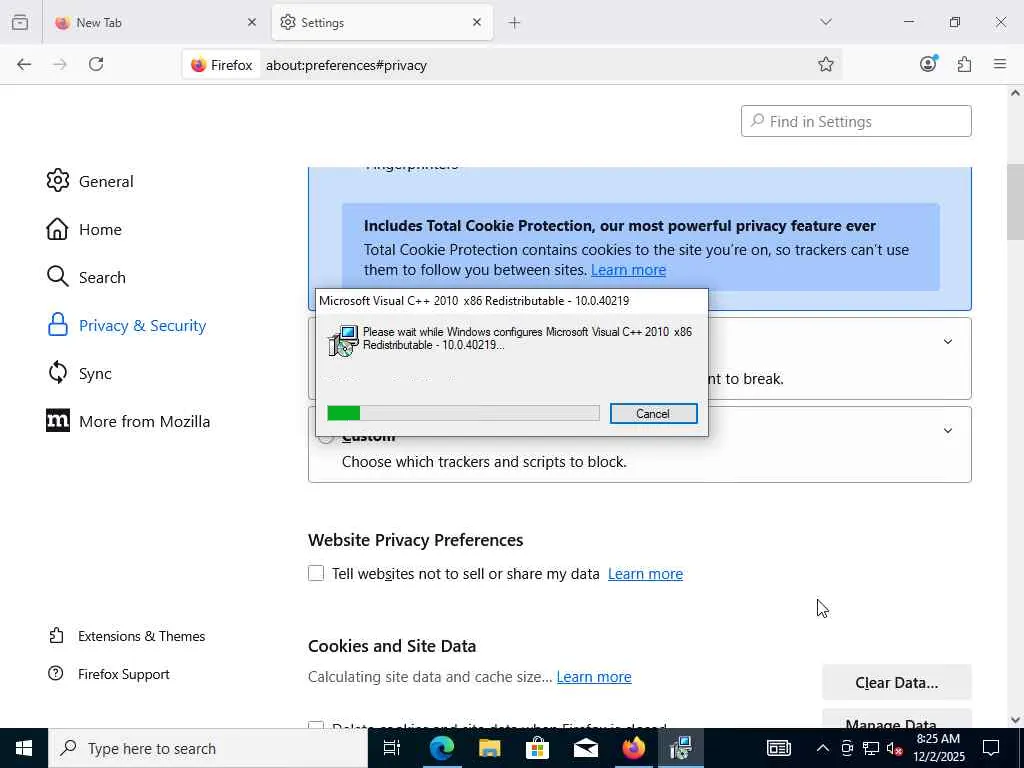This screenshot has width=1024, height=768.
Task: Go back with the back arrow
Action: click(x=24, y=64)
